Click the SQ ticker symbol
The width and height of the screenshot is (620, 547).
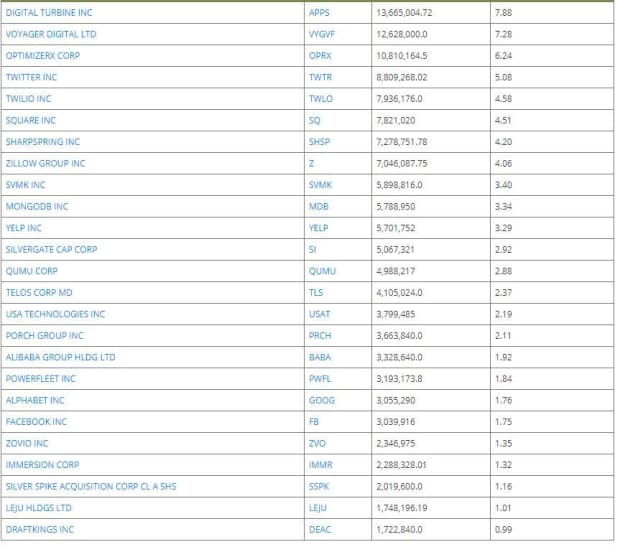click(314, 120)
